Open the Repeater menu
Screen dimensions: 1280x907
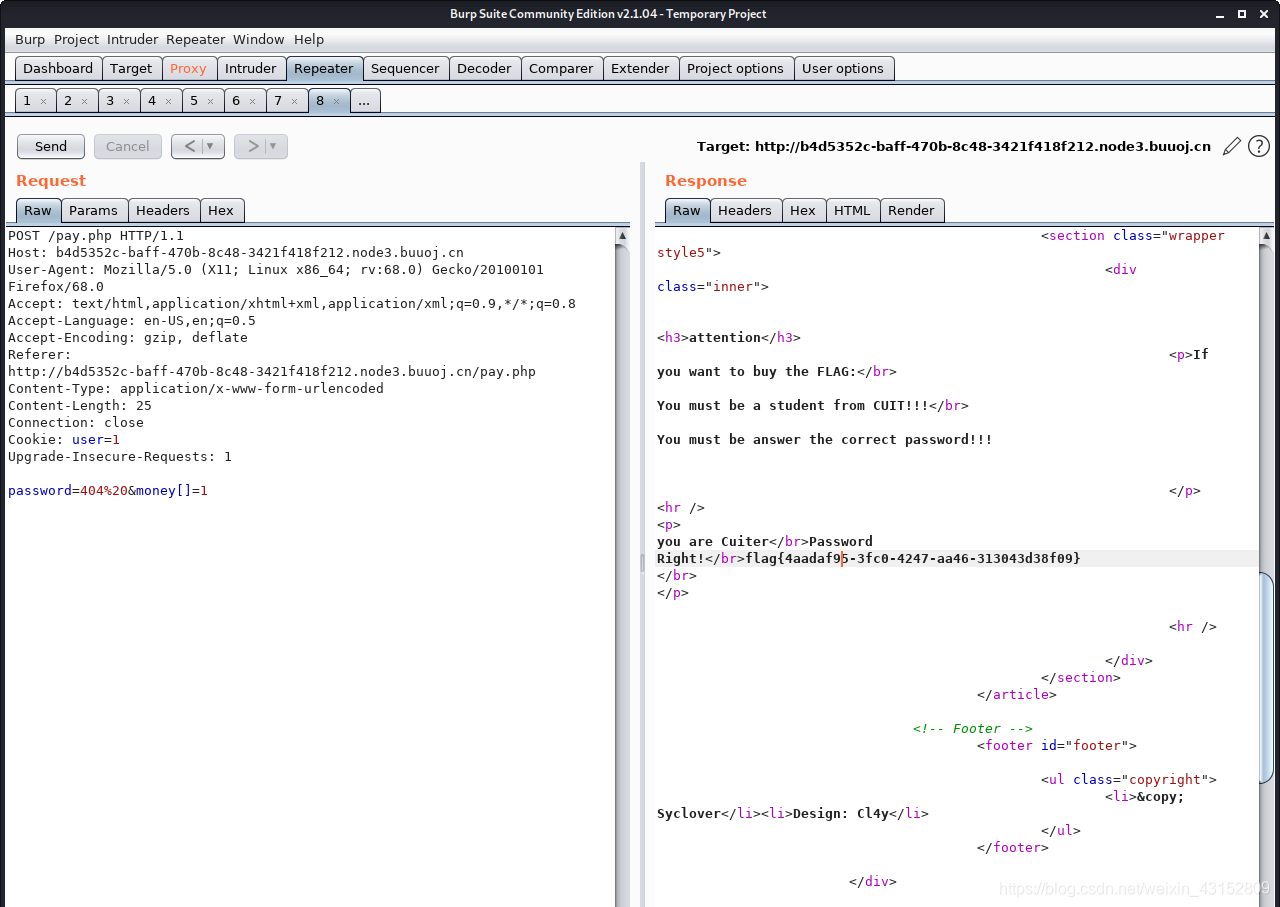tap(196, 39)
